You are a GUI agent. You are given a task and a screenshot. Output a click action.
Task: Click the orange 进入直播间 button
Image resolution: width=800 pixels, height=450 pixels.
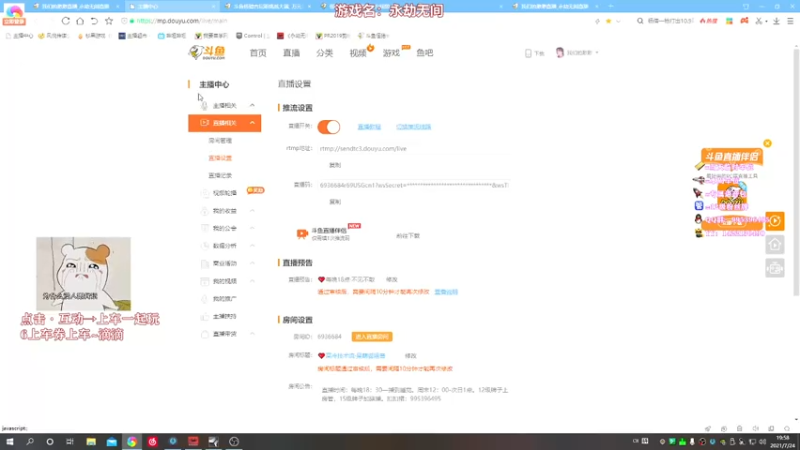tap(372, 337)
